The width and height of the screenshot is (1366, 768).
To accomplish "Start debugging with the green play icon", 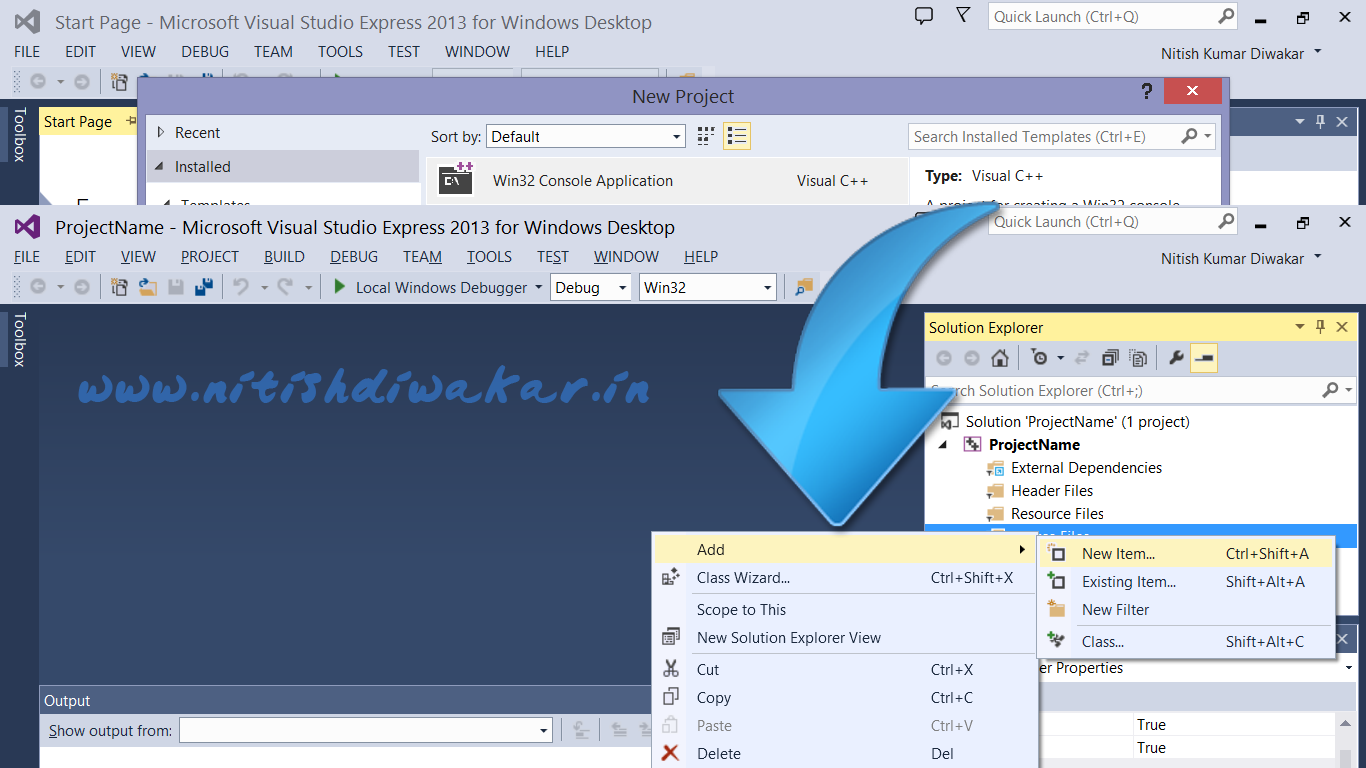I will [x=339, y=287].
